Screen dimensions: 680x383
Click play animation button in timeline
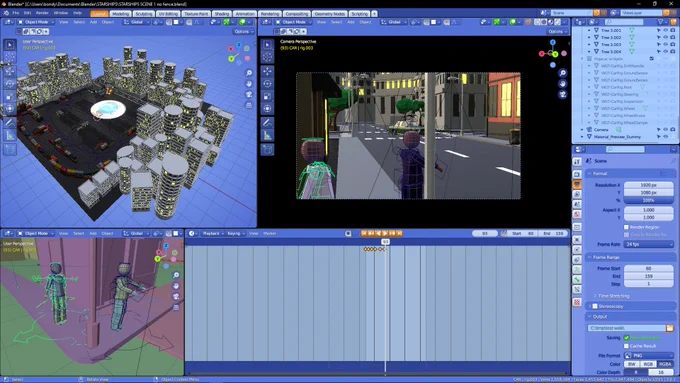coord(385,233)
